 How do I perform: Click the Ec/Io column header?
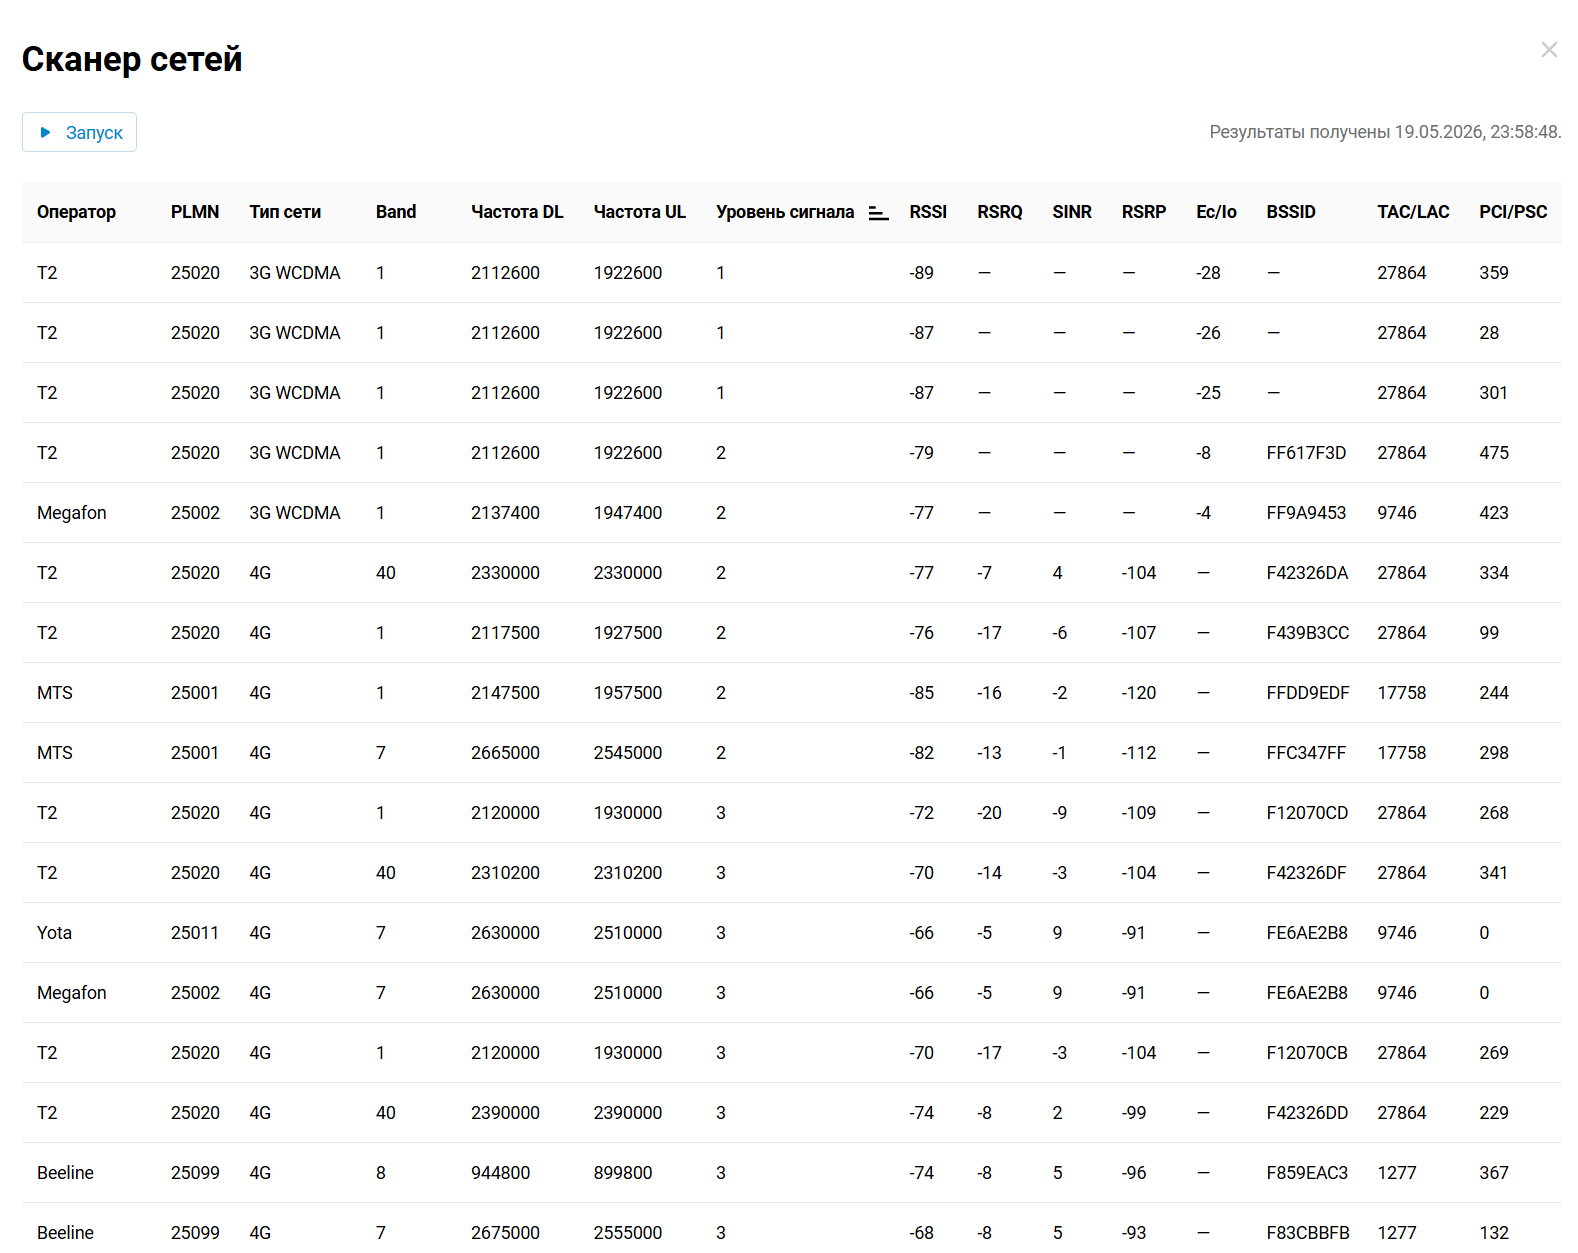pos(1216,212)
